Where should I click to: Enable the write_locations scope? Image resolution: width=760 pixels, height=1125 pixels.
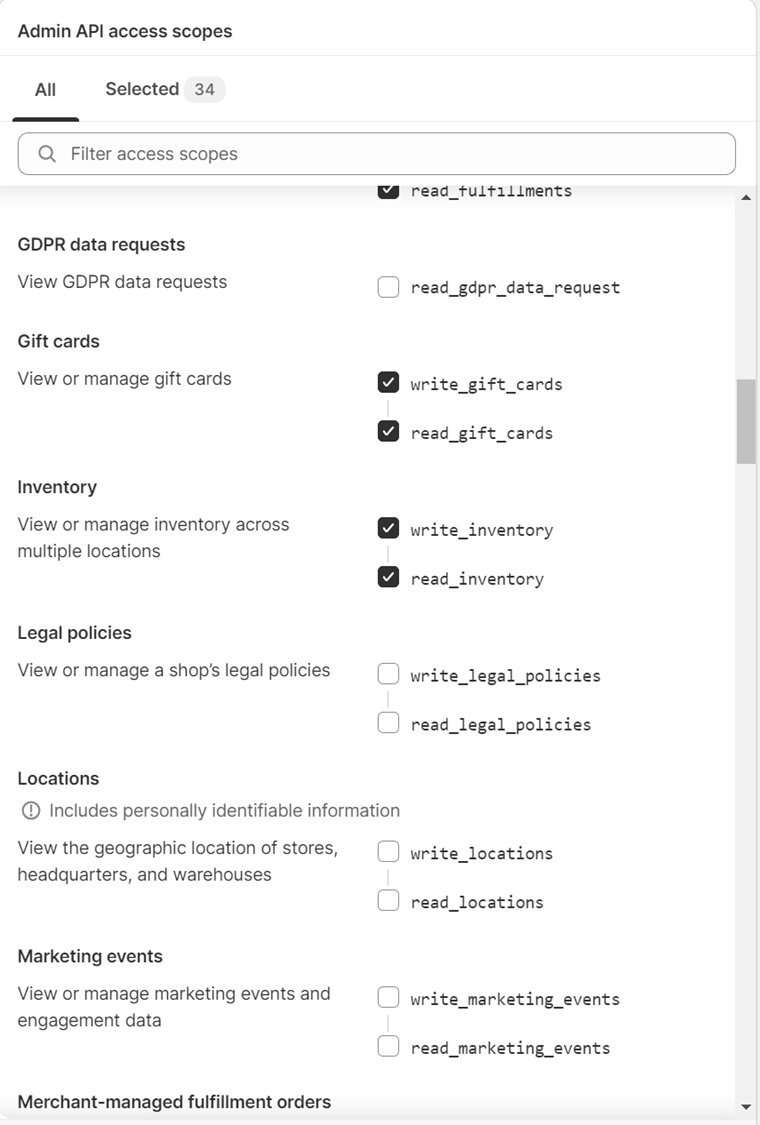pos(388,852)
